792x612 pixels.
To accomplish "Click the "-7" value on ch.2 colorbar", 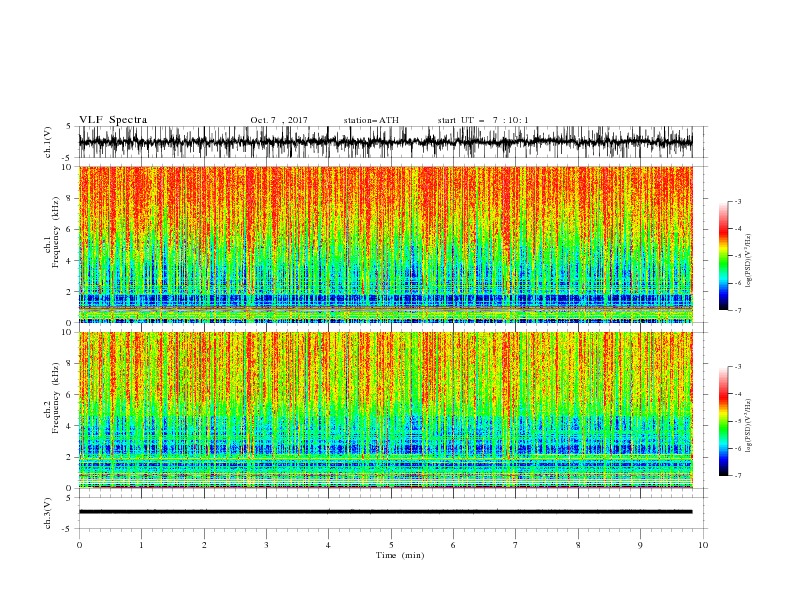I will 738,476.
